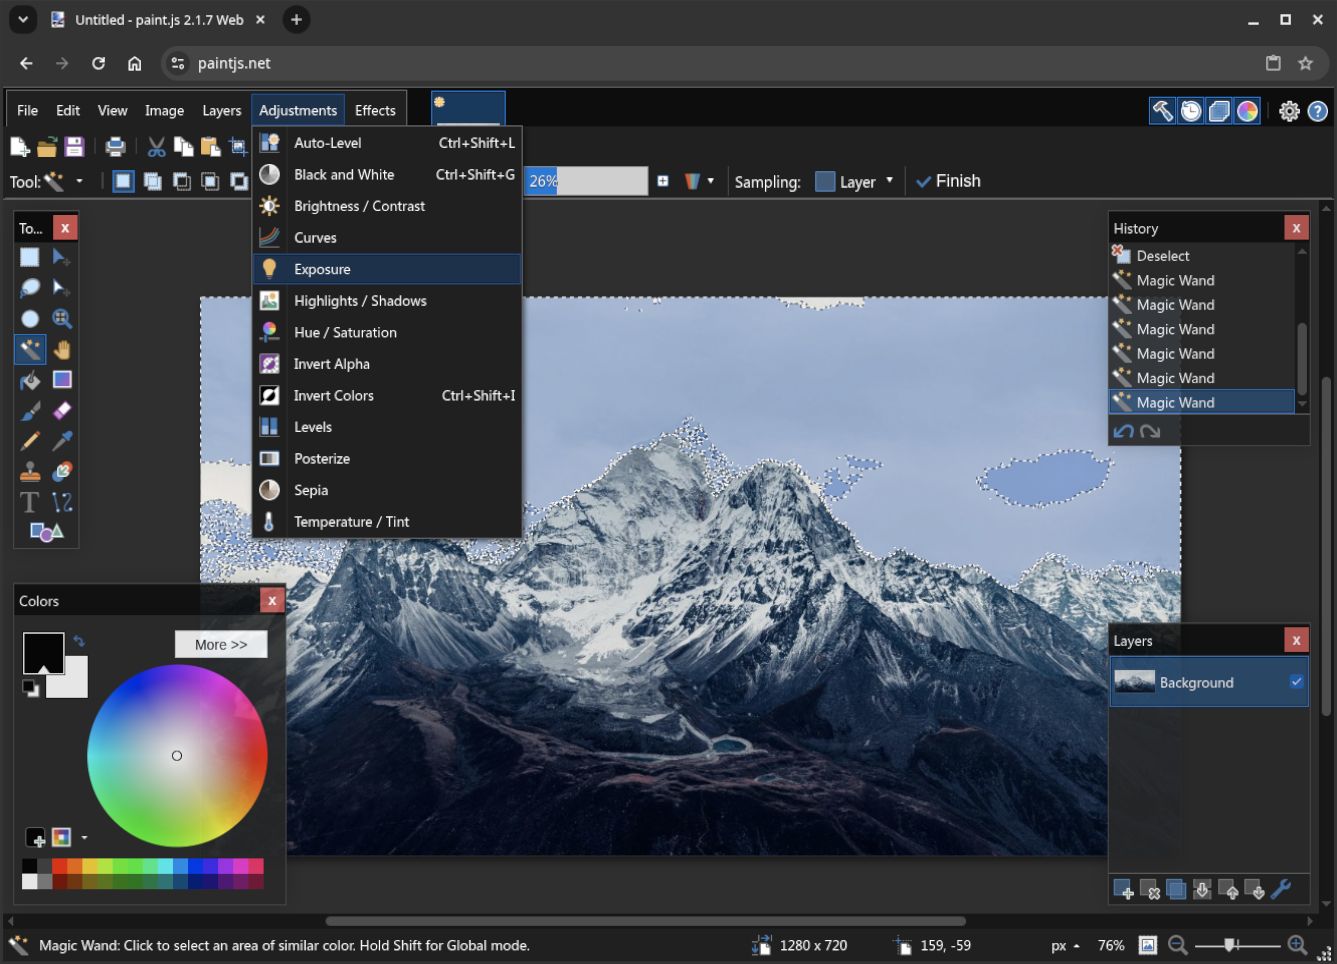Open Layer Properties wrench icon
This screenshot has height=964, width=1337.
(x=1281, y=889)
